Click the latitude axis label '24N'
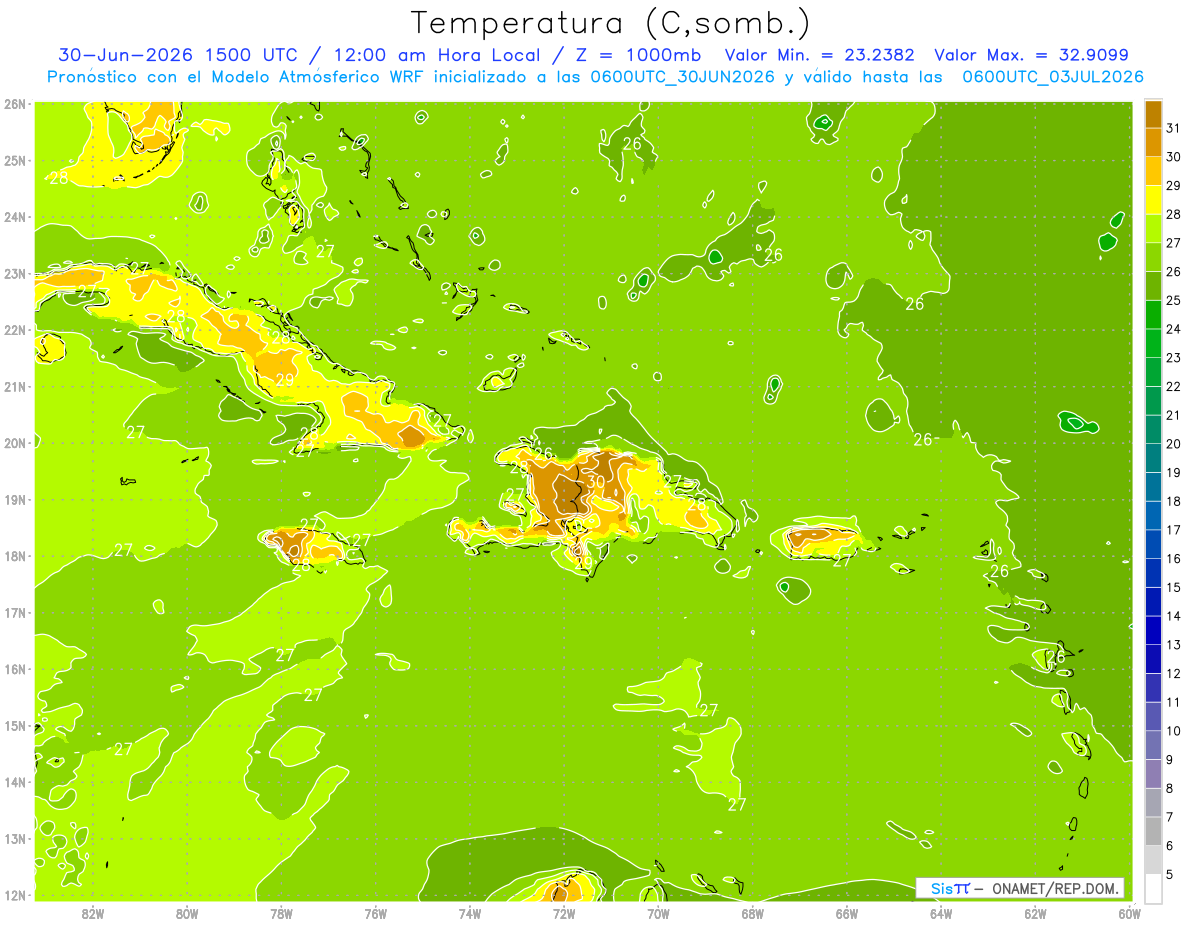This screenshot has width=1200, height=927. (x=14, y=217)
